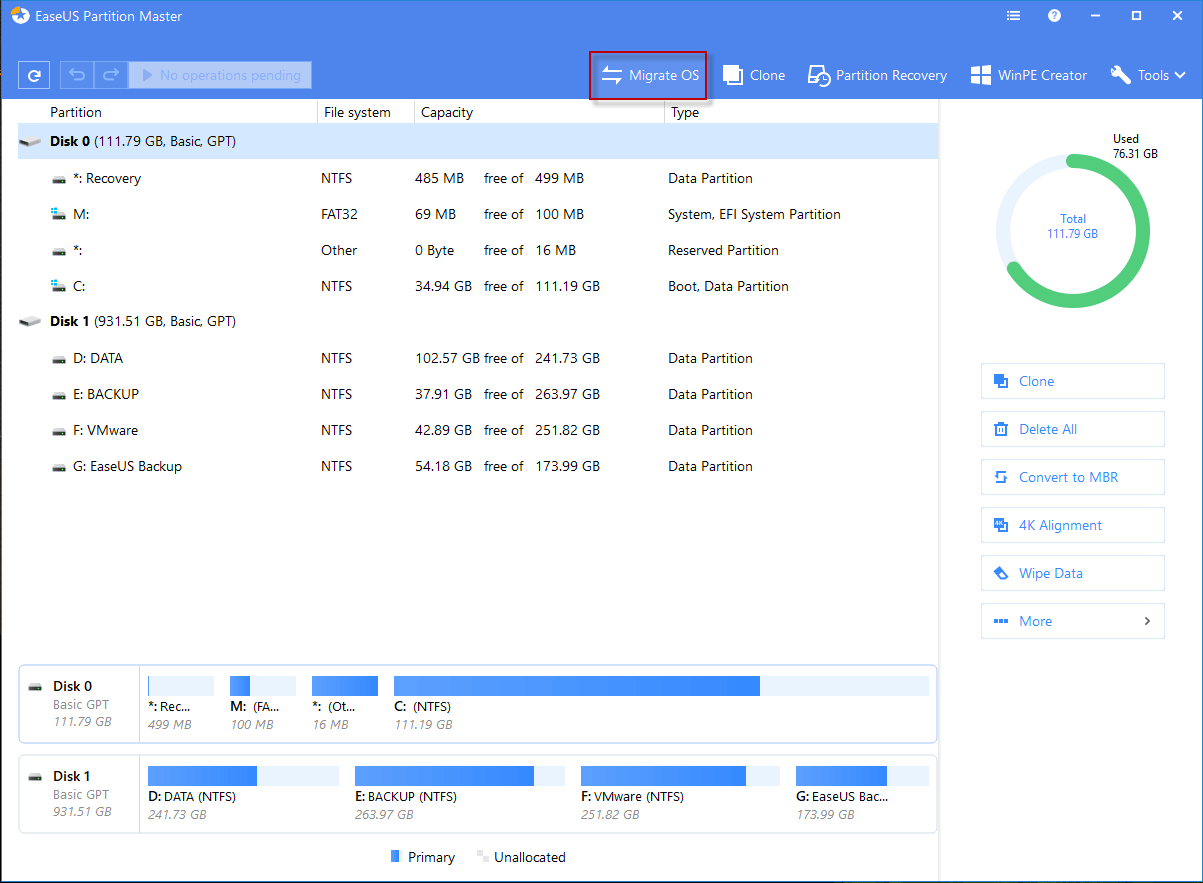The height and width of the screenshot is (883, 1203).
Task: Click the undo arrow in toolbar
Action: 76,75
